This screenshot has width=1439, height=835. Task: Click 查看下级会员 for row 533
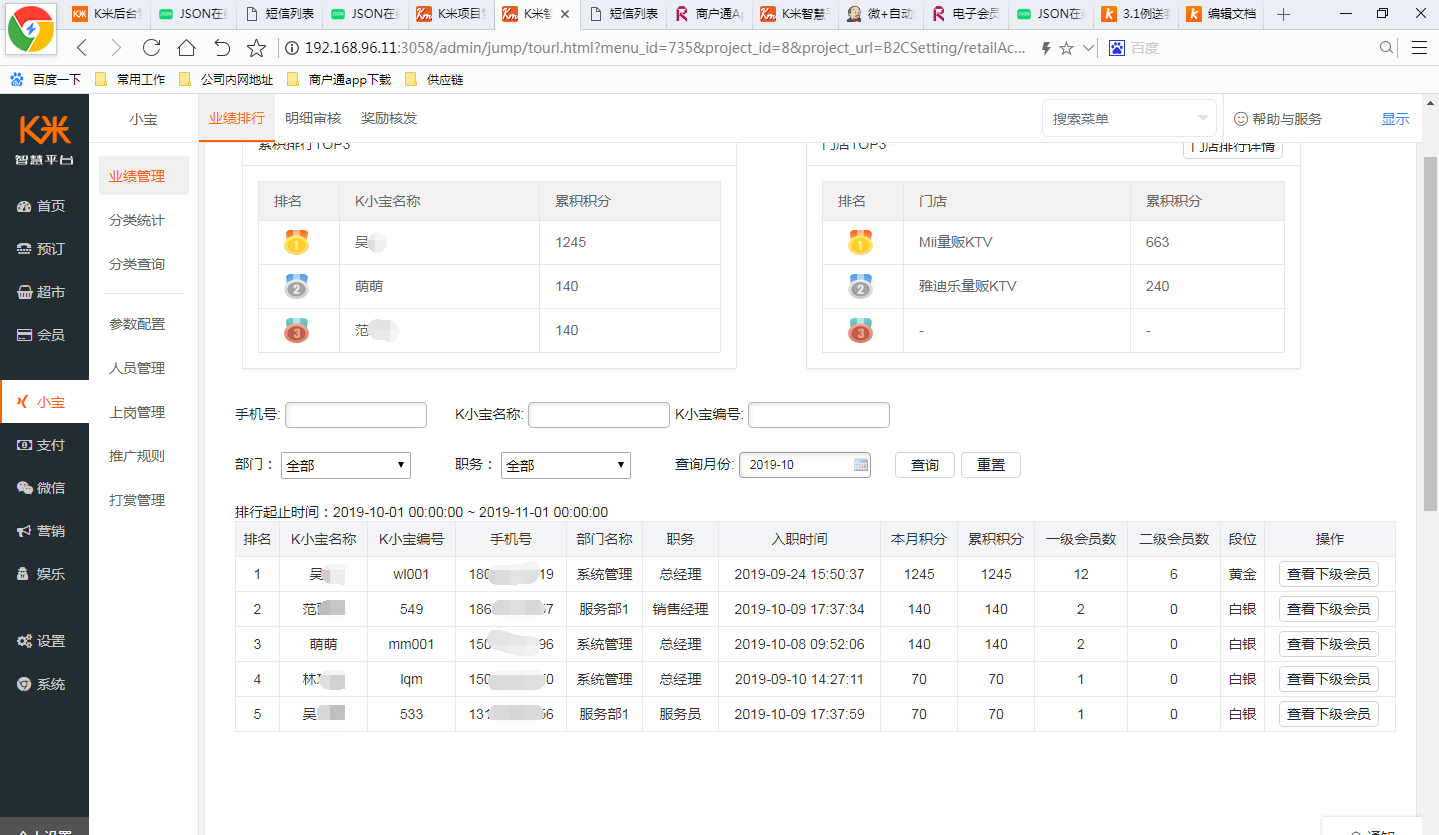point(1329,714)
